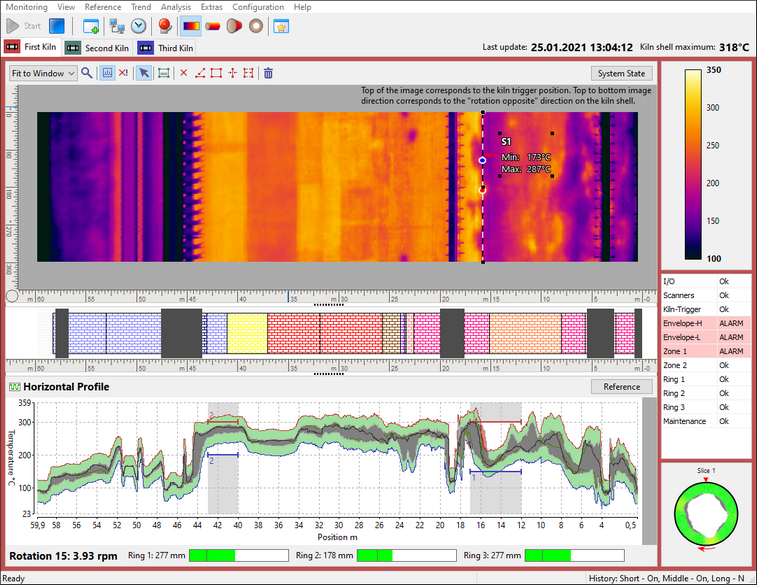Open the Monitoring menu
Viewport: 757px width, 585px height.
[27, 7]
